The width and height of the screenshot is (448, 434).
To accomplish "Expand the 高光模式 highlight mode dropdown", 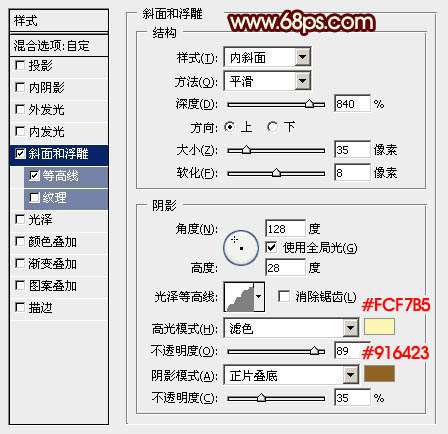I will [291, 328].
